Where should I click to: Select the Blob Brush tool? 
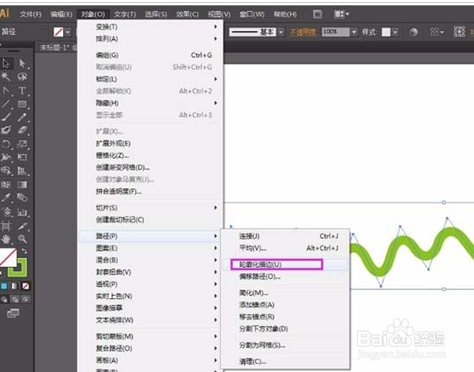pyautogui.click(x=6, y=130)
